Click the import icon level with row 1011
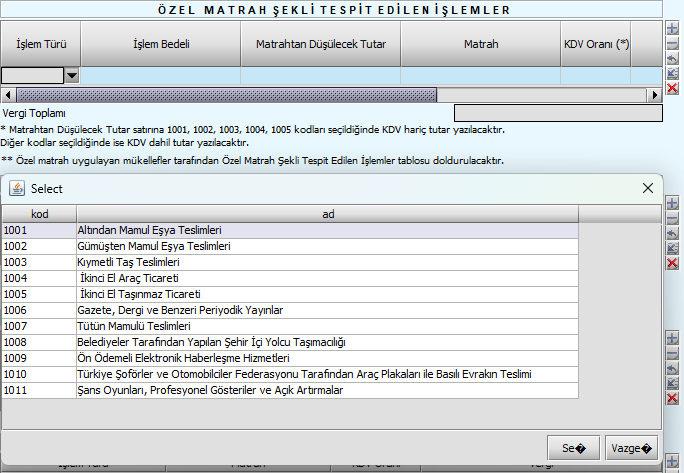 point(672,383)
